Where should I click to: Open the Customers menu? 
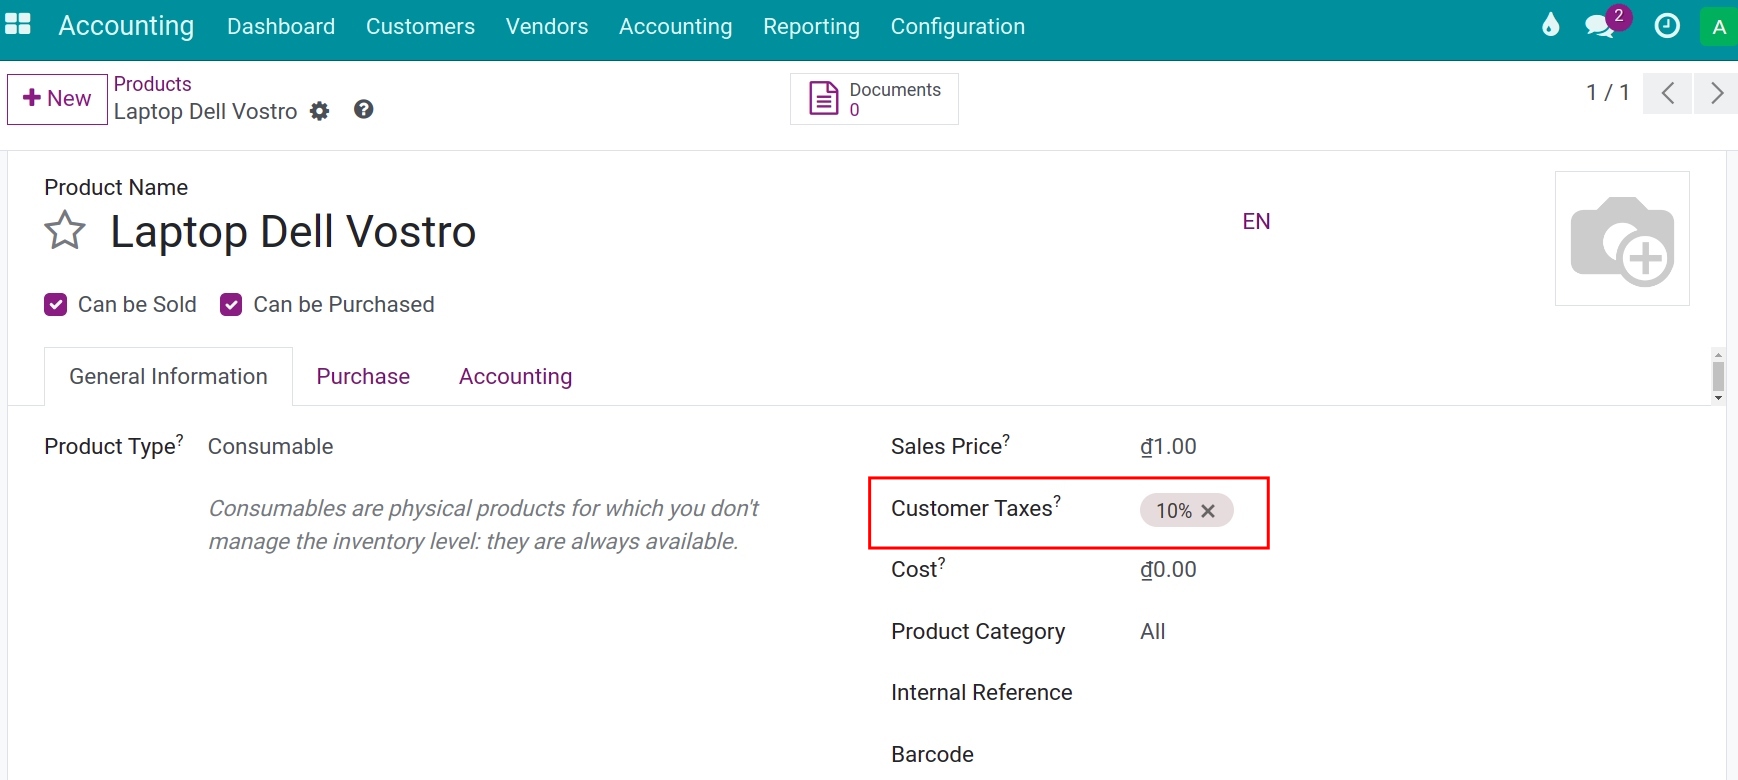(x=420, y=27)
